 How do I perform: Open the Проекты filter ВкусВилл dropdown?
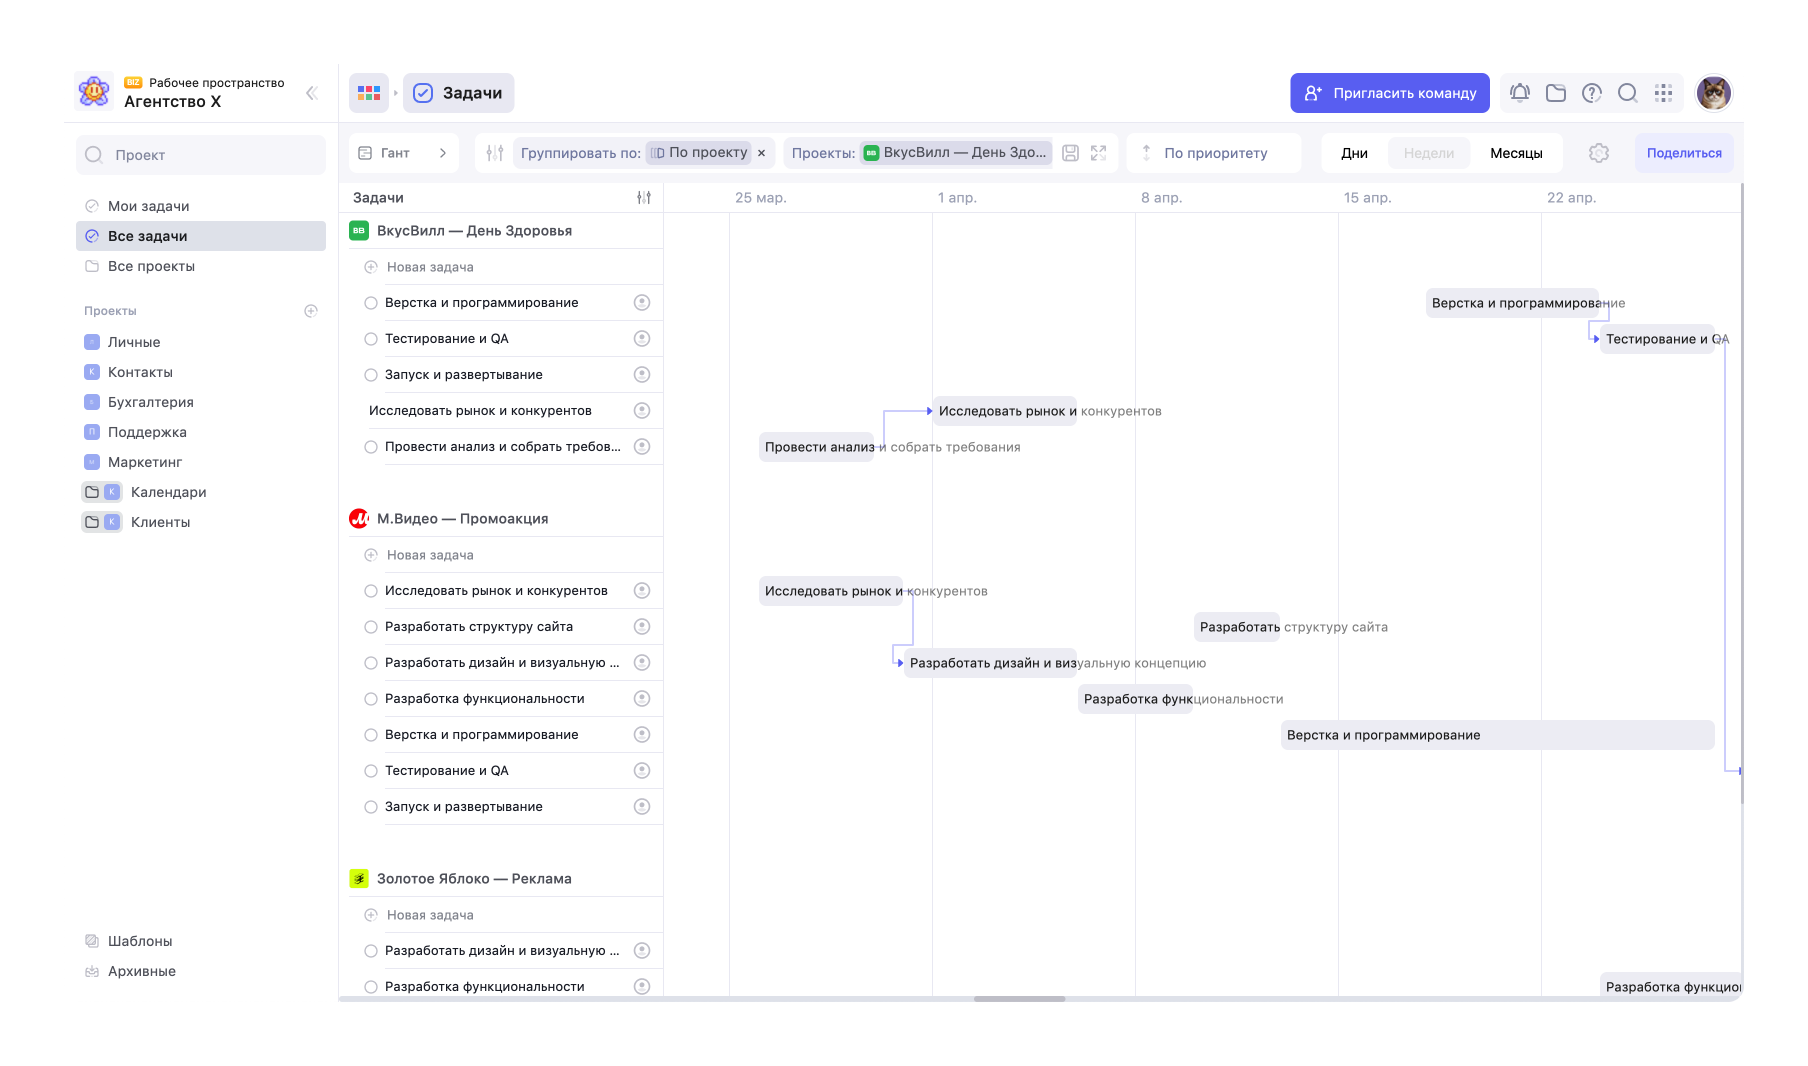[917, 153]
